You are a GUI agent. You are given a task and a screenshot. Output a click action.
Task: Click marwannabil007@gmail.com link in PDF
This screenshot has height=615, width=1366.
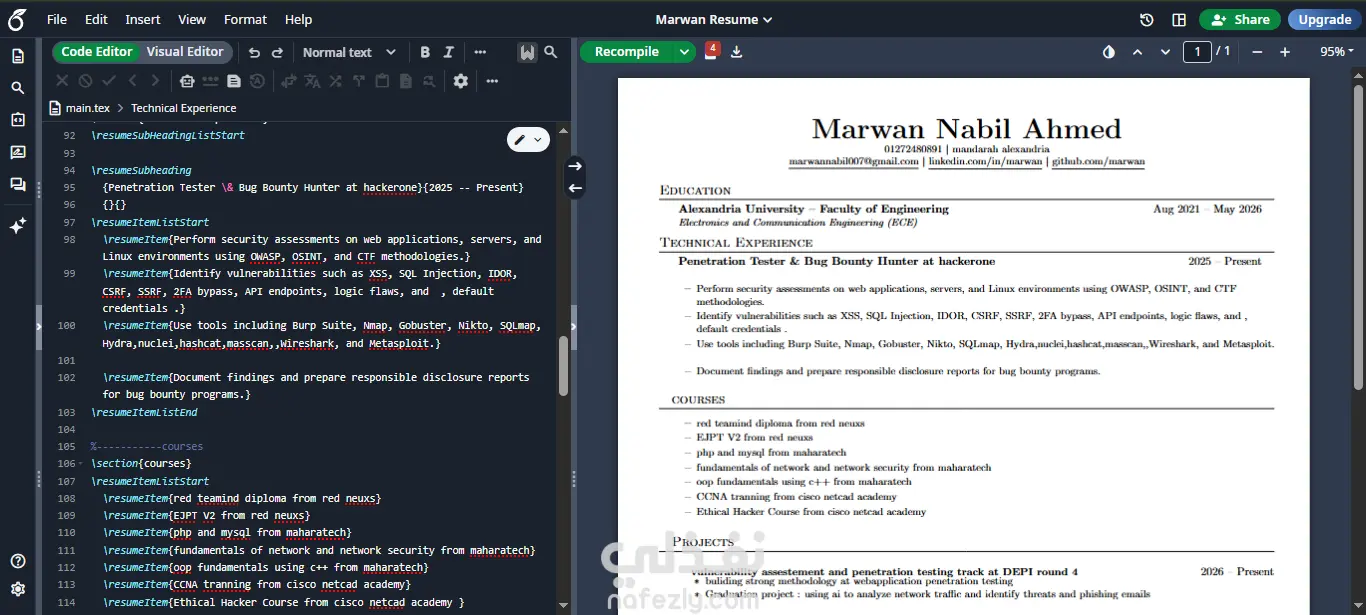click(x=853, y=161)
